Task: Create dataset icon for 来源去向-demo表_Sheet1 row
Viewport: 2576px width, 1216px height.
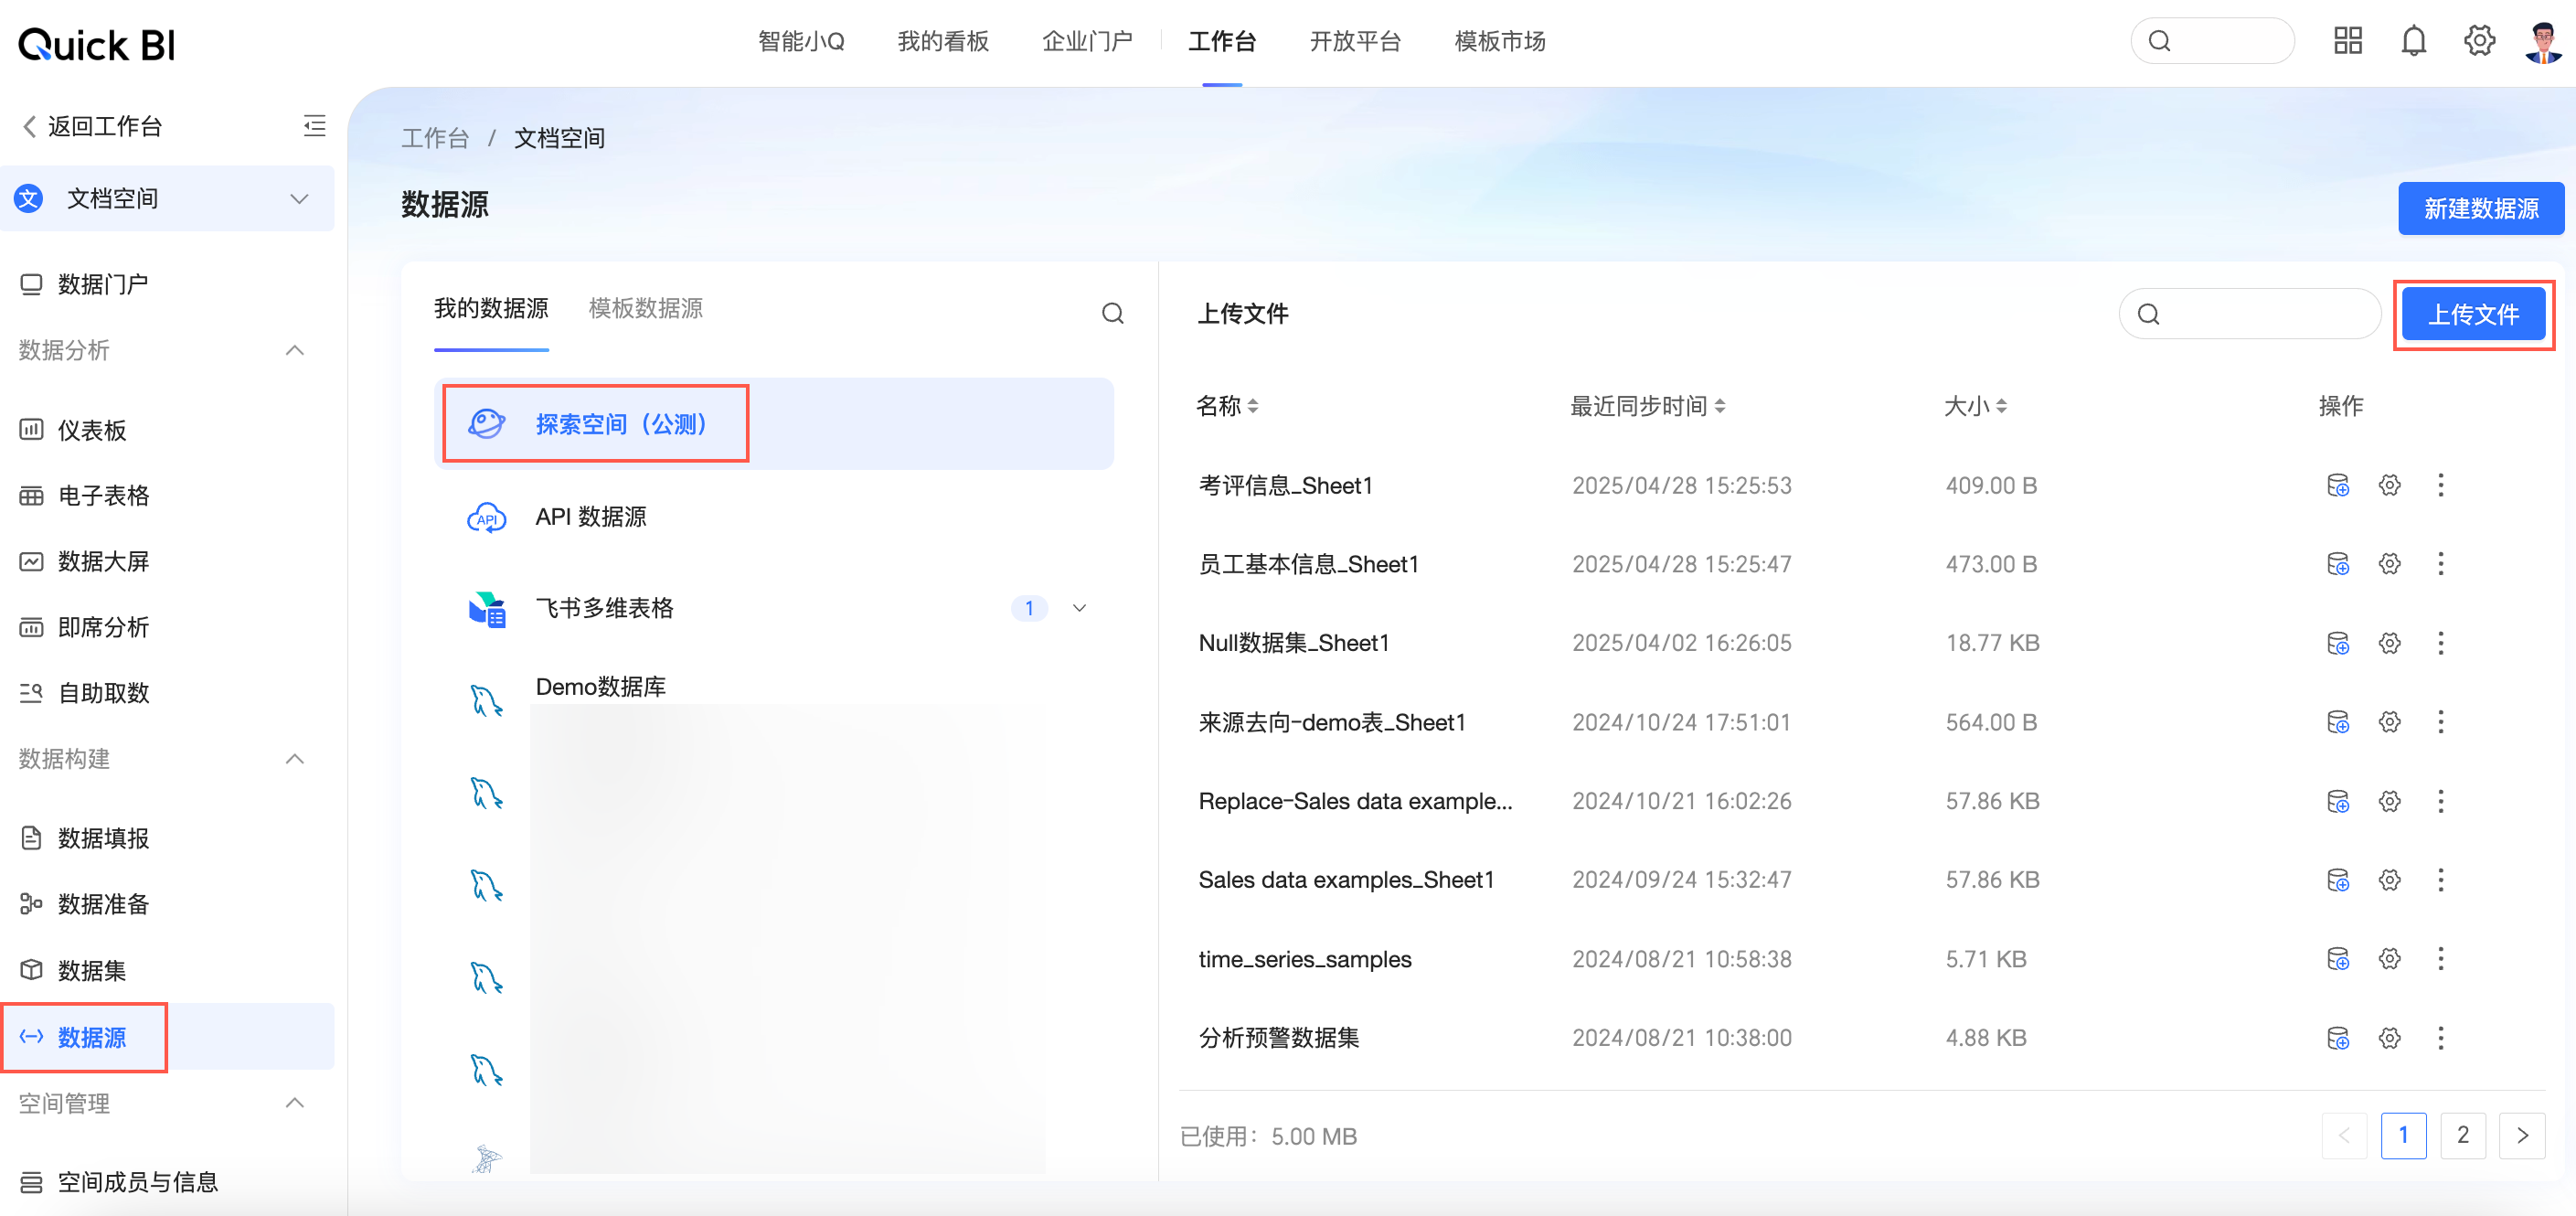Action: pyautogui.click(x=2337, y=722)
